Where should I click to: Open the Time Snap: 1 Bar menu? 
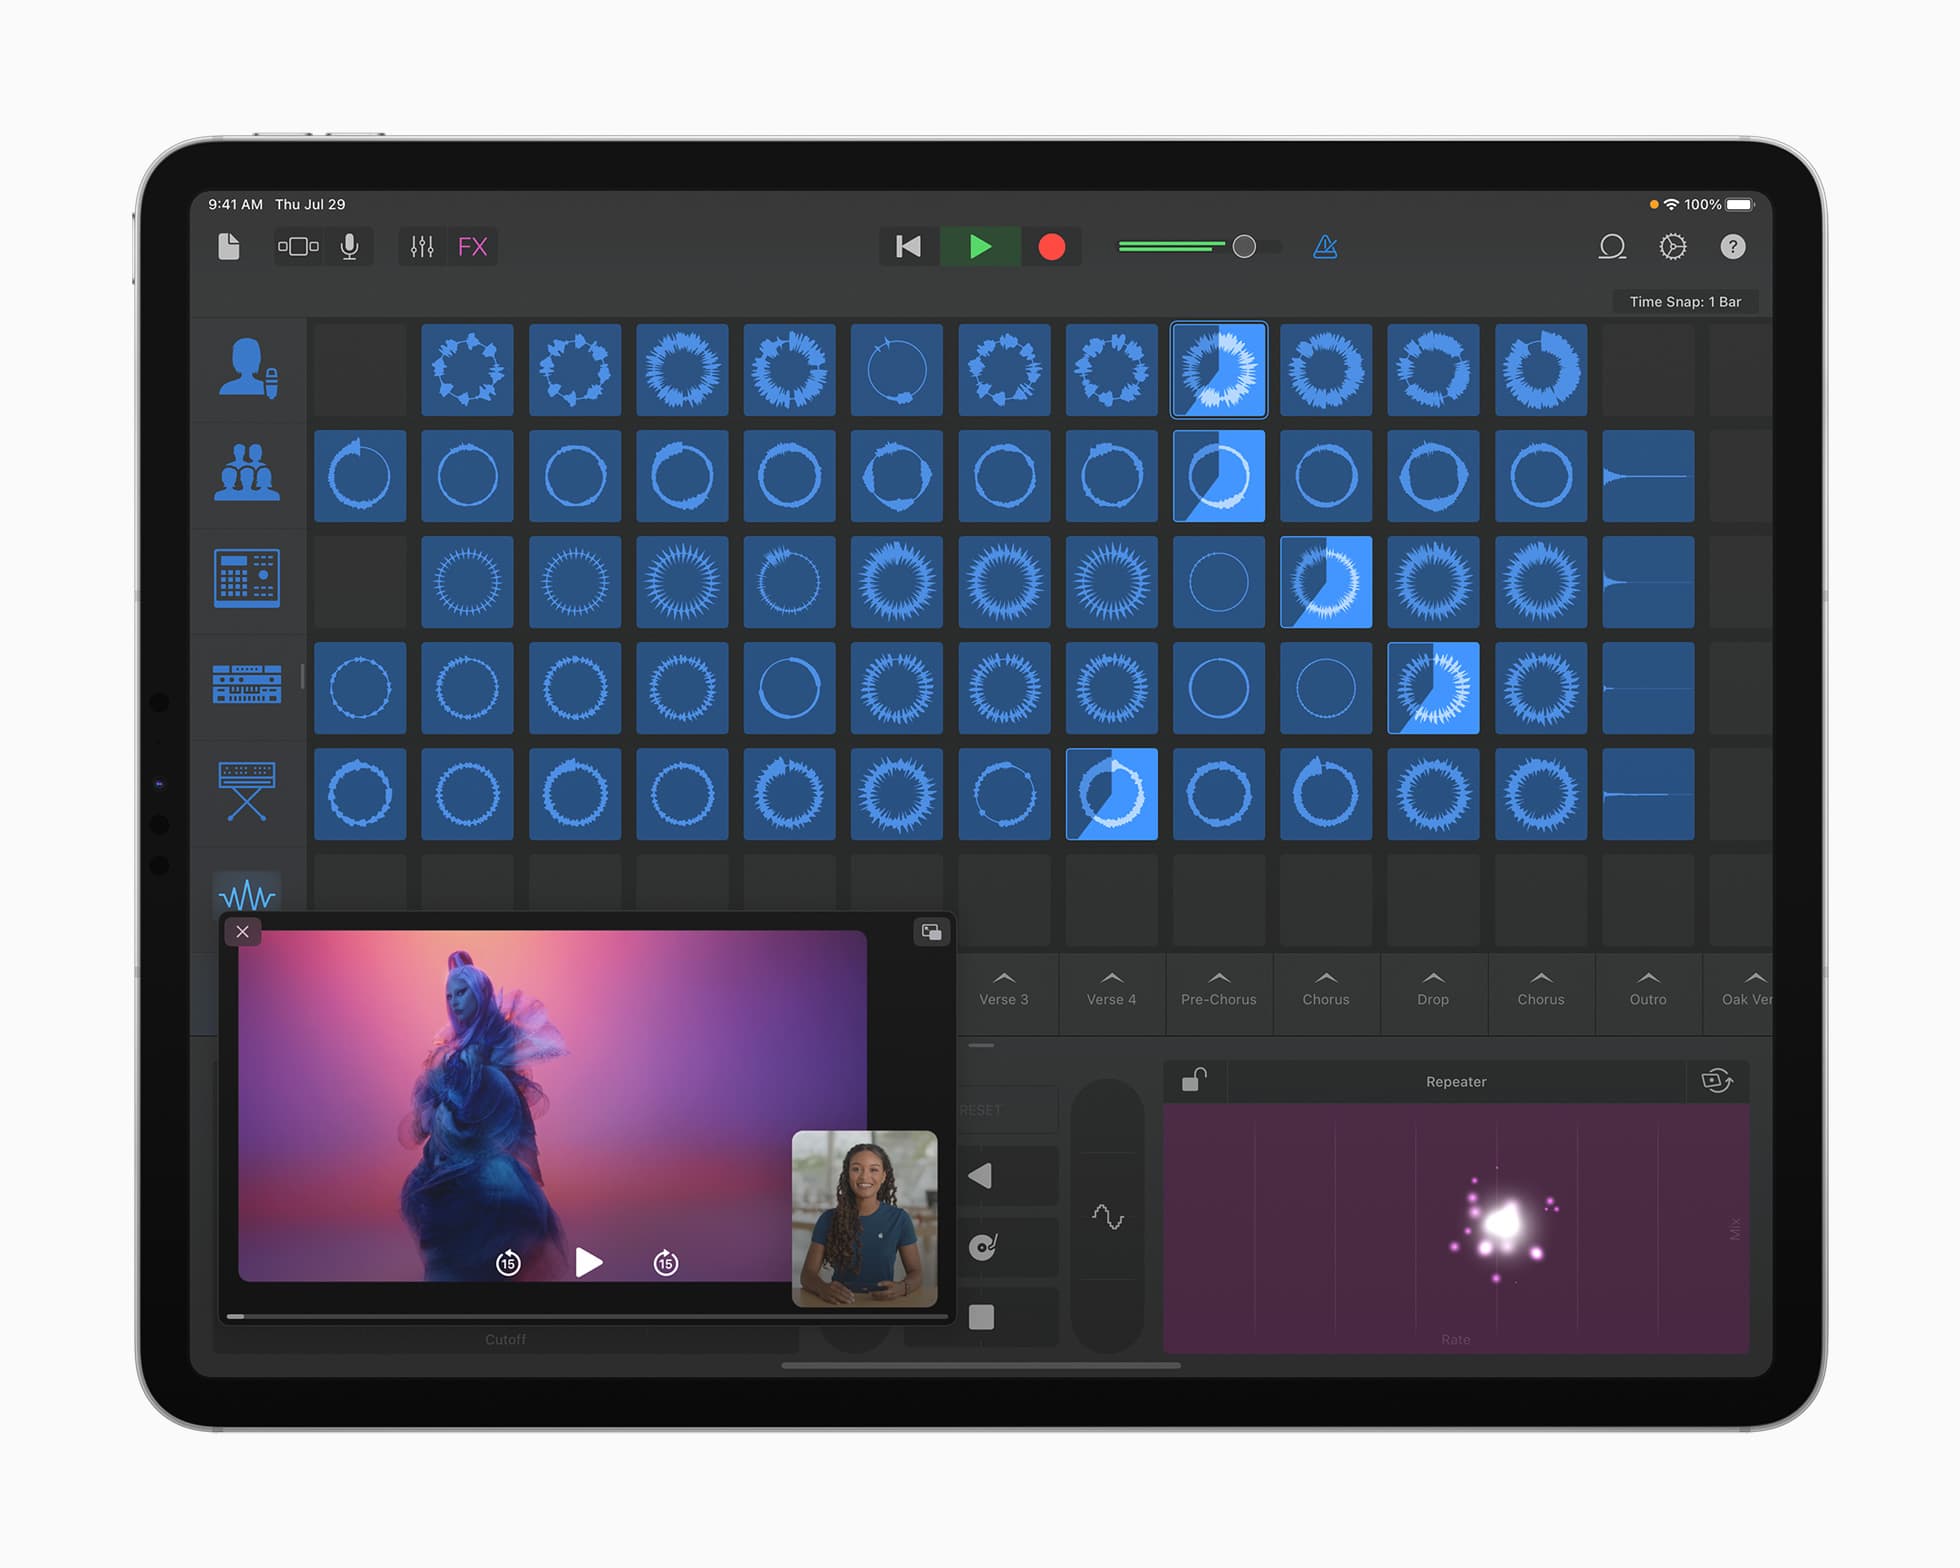(1684, 302)
